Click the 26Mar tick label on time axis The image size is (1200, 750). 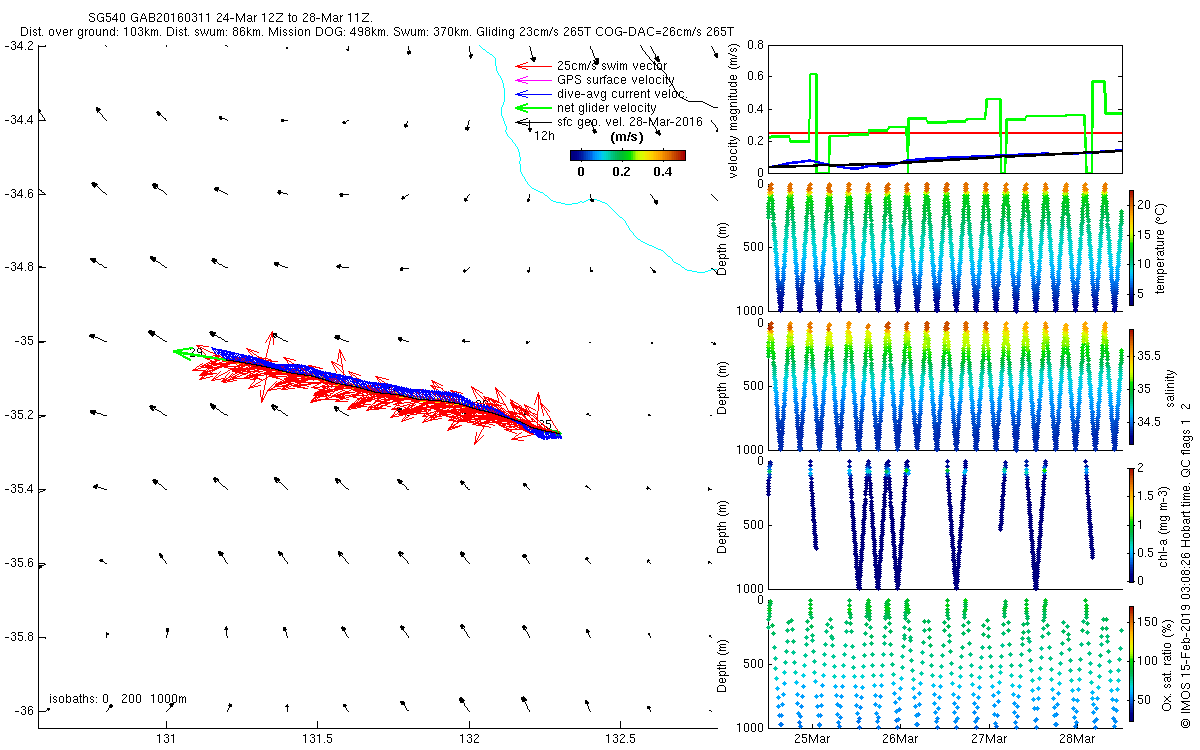tap(901, 738)
